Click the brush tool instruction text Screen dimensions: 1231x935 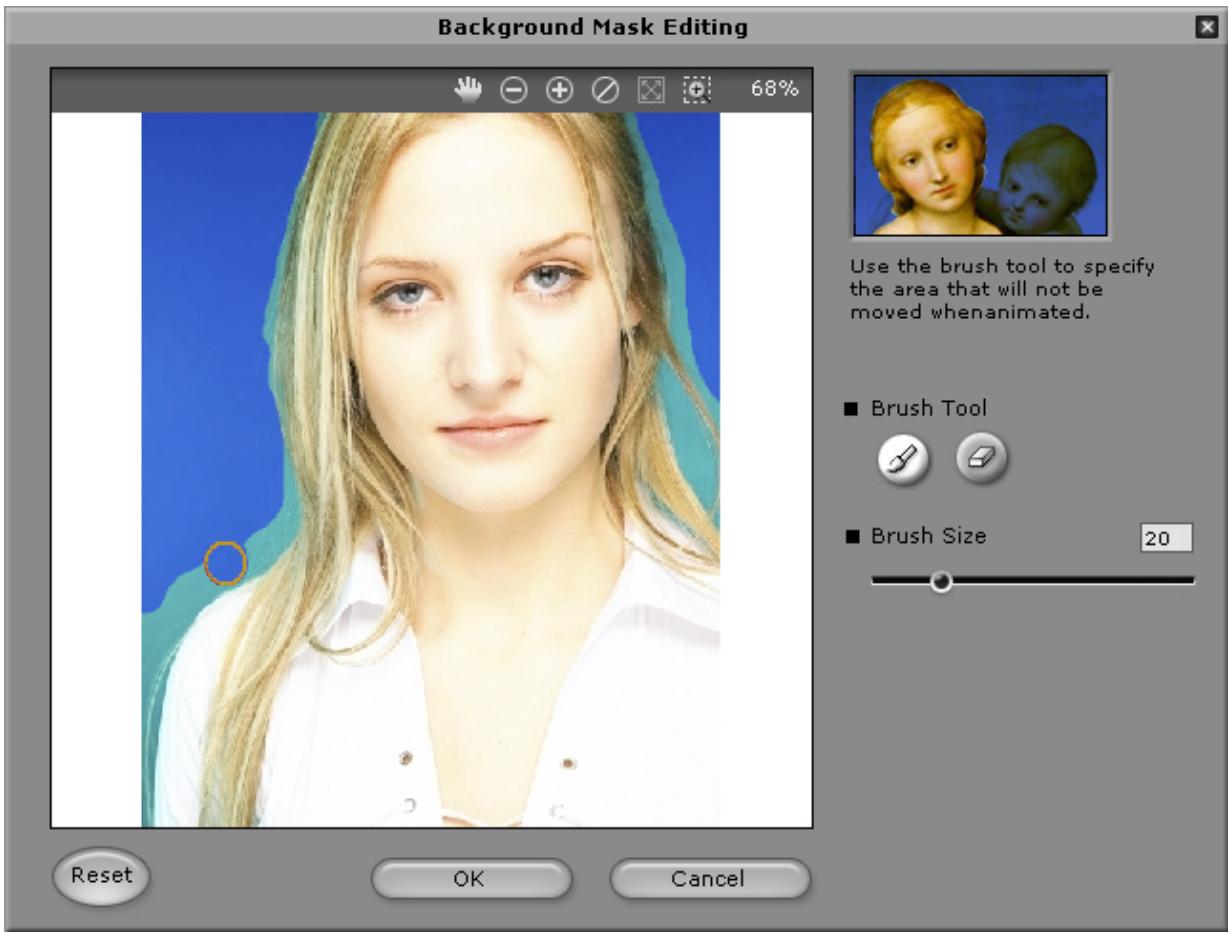click(1002, 290)
